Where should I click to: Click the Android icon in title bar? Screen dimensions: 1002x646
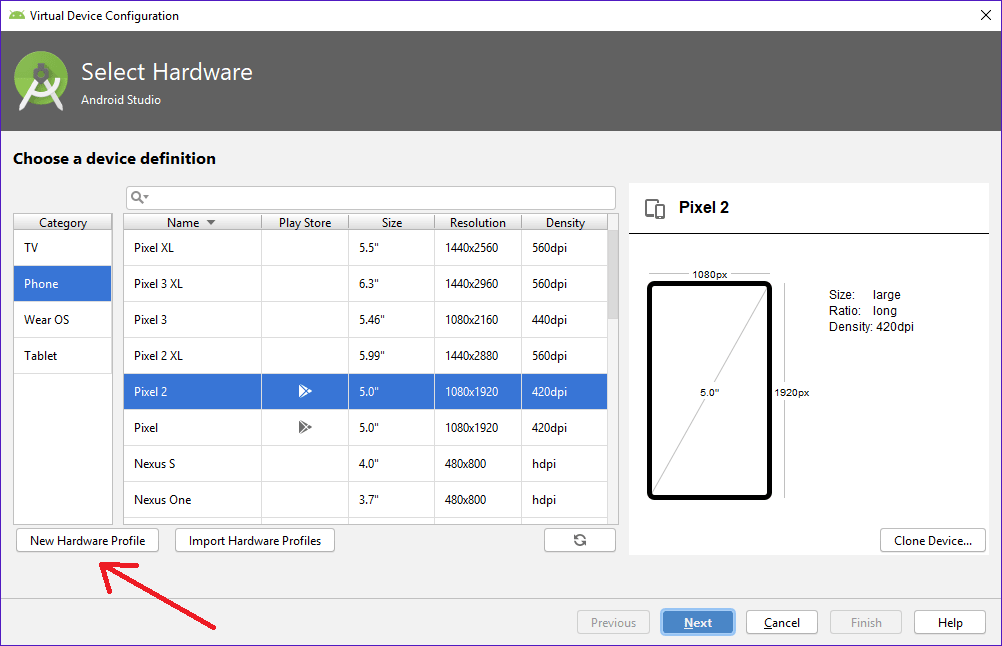click(x=17, y=15)
